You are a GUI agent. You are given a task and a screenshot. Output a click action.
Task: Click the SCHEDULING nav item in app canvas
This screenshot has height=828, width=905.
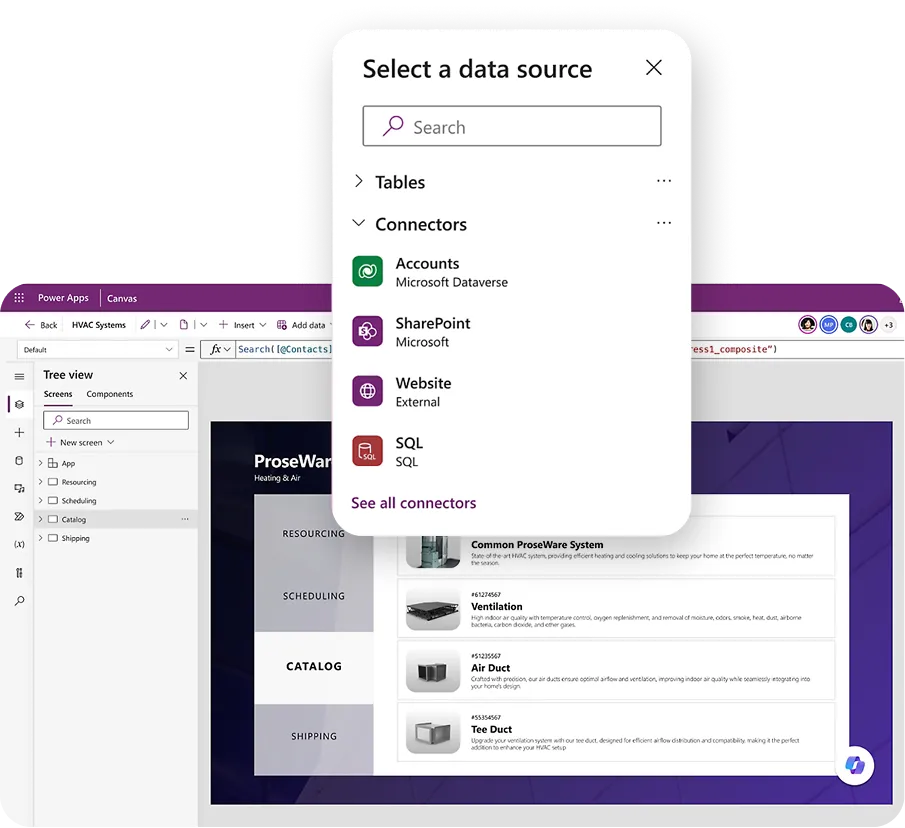(x=313, y=596)
